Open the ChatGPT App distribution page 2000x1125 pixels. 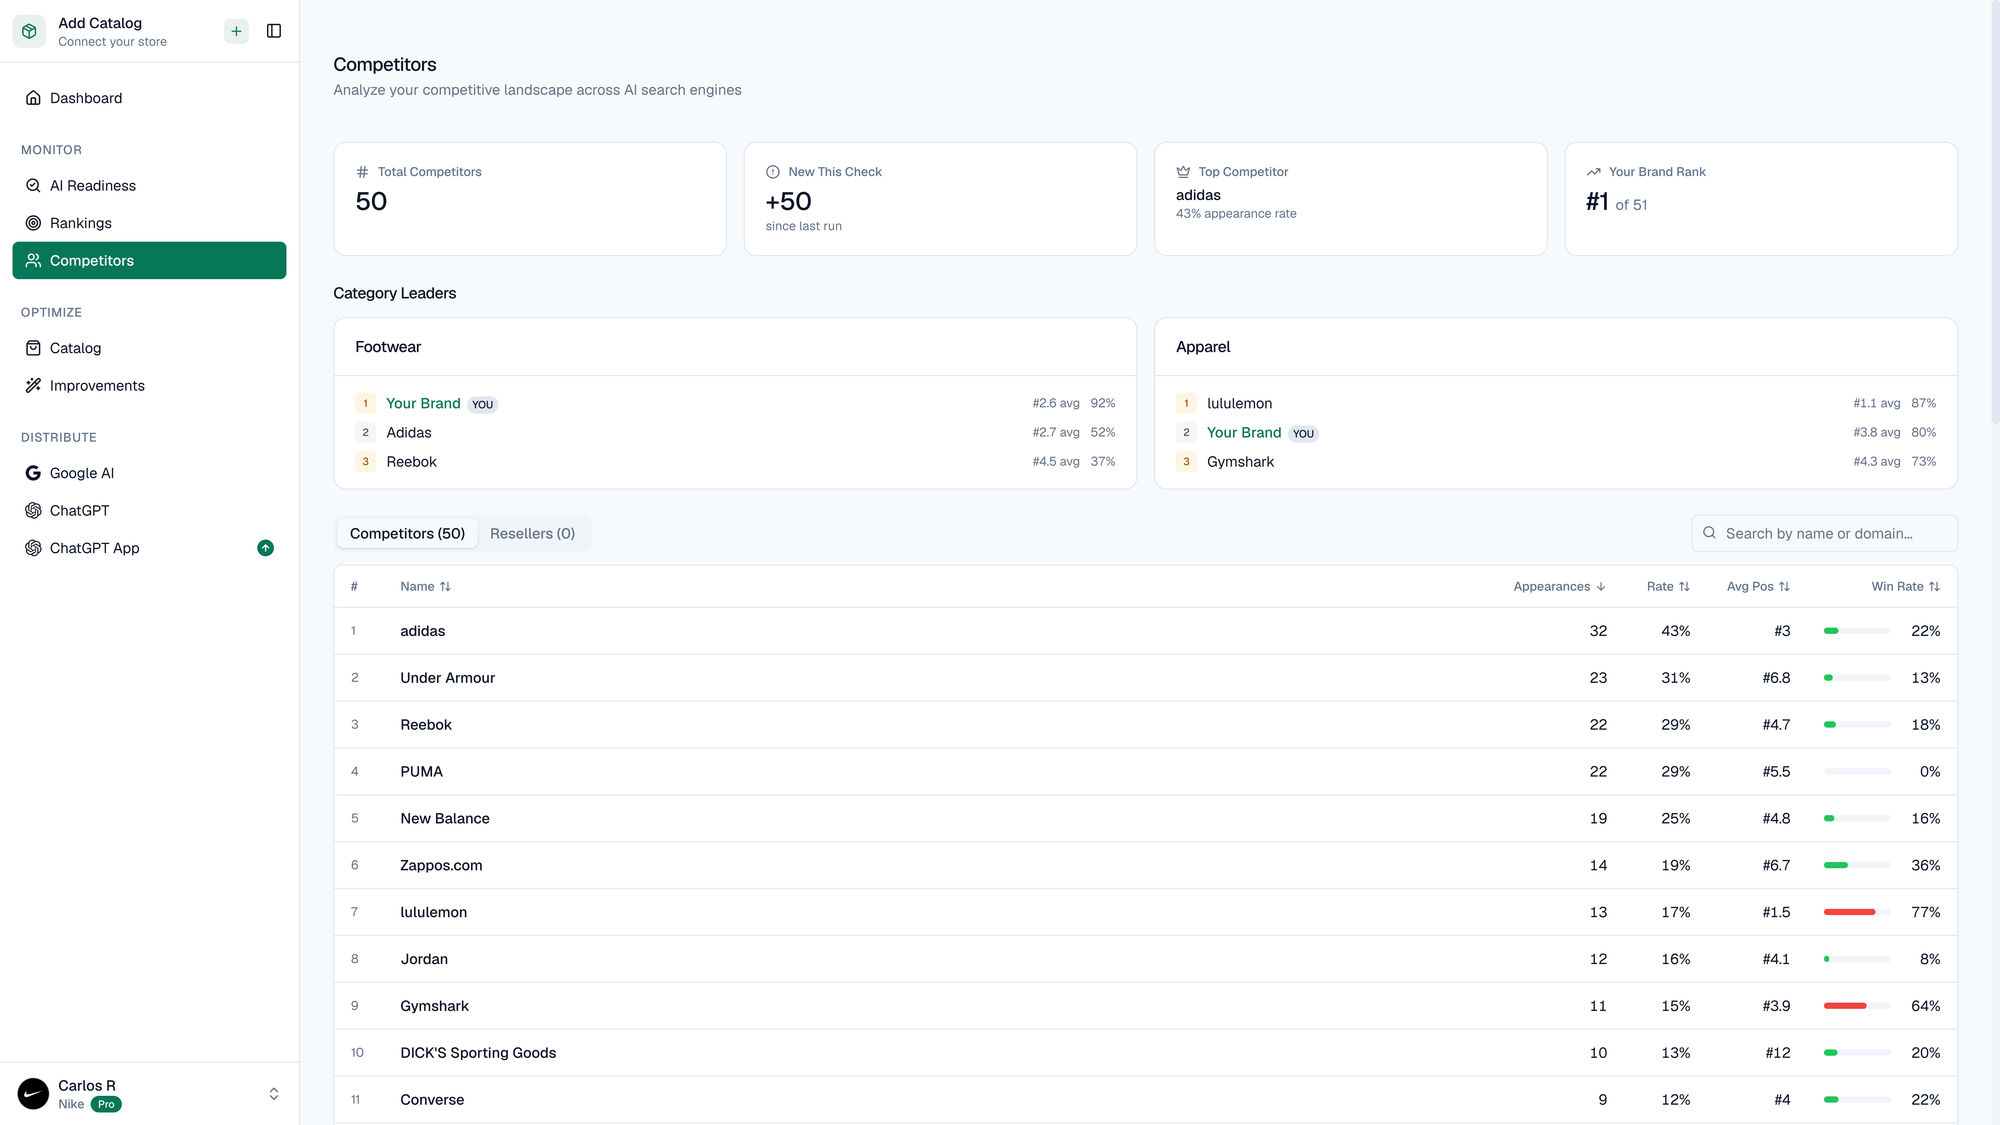point(149,548)
